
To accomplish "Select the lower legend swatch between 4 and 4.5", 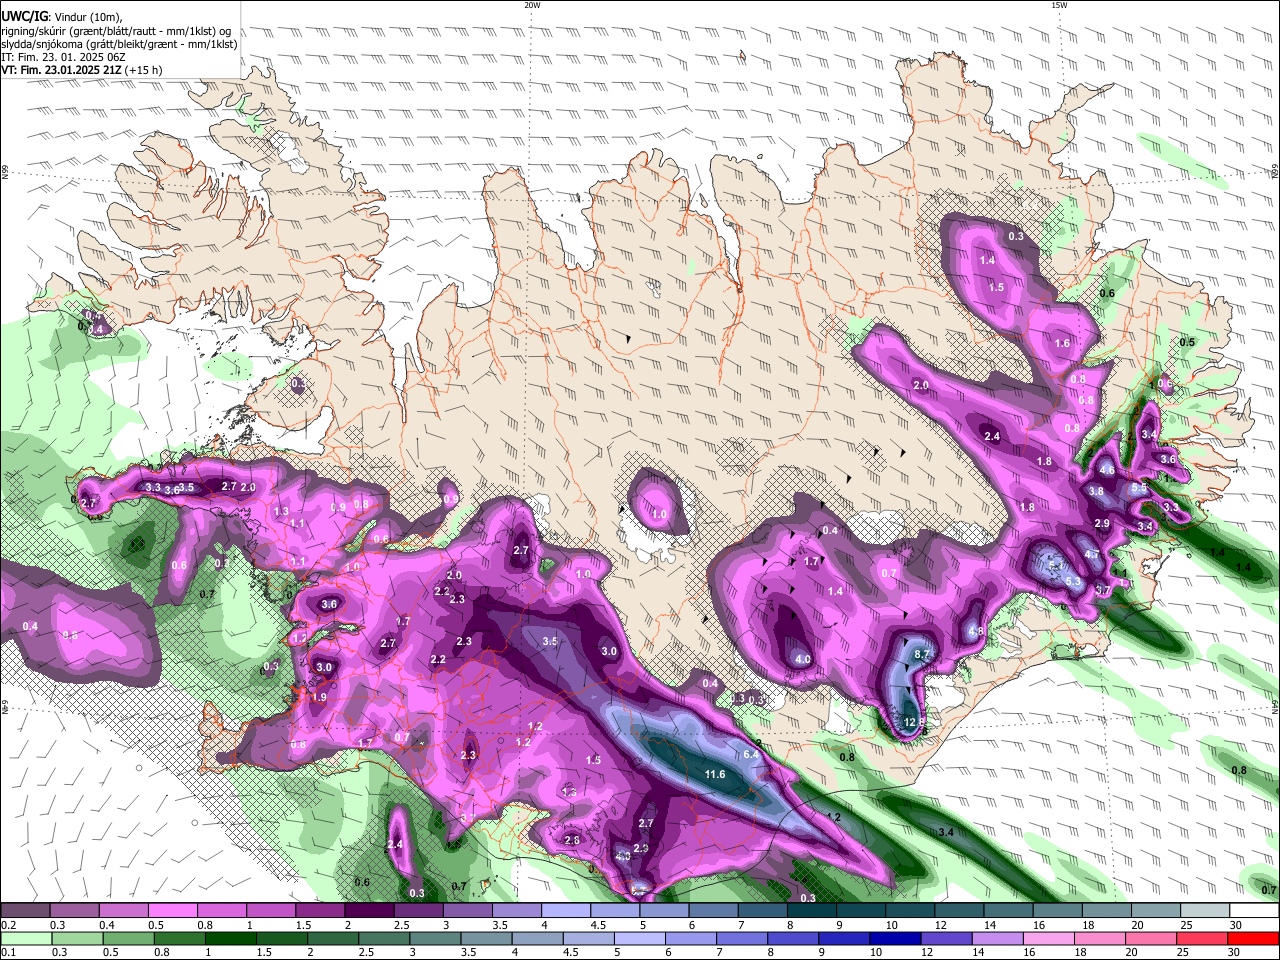I will (x=538, y=938).
